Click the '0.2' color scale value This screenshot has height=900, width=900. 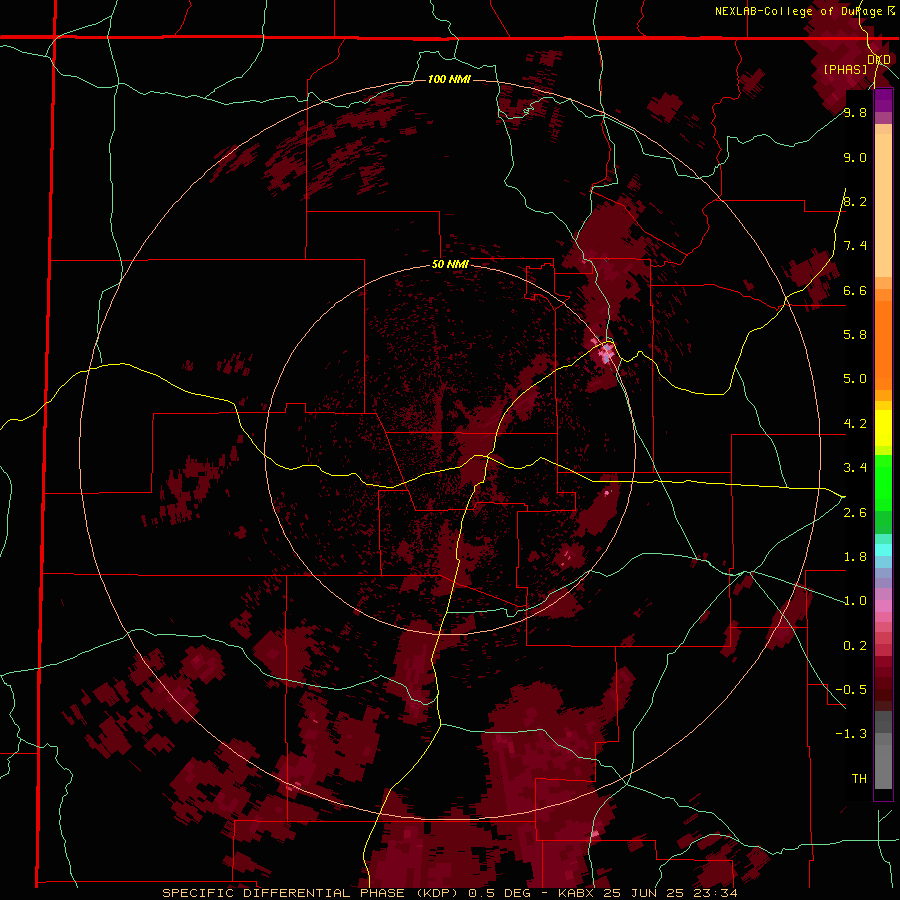point(855,645)
